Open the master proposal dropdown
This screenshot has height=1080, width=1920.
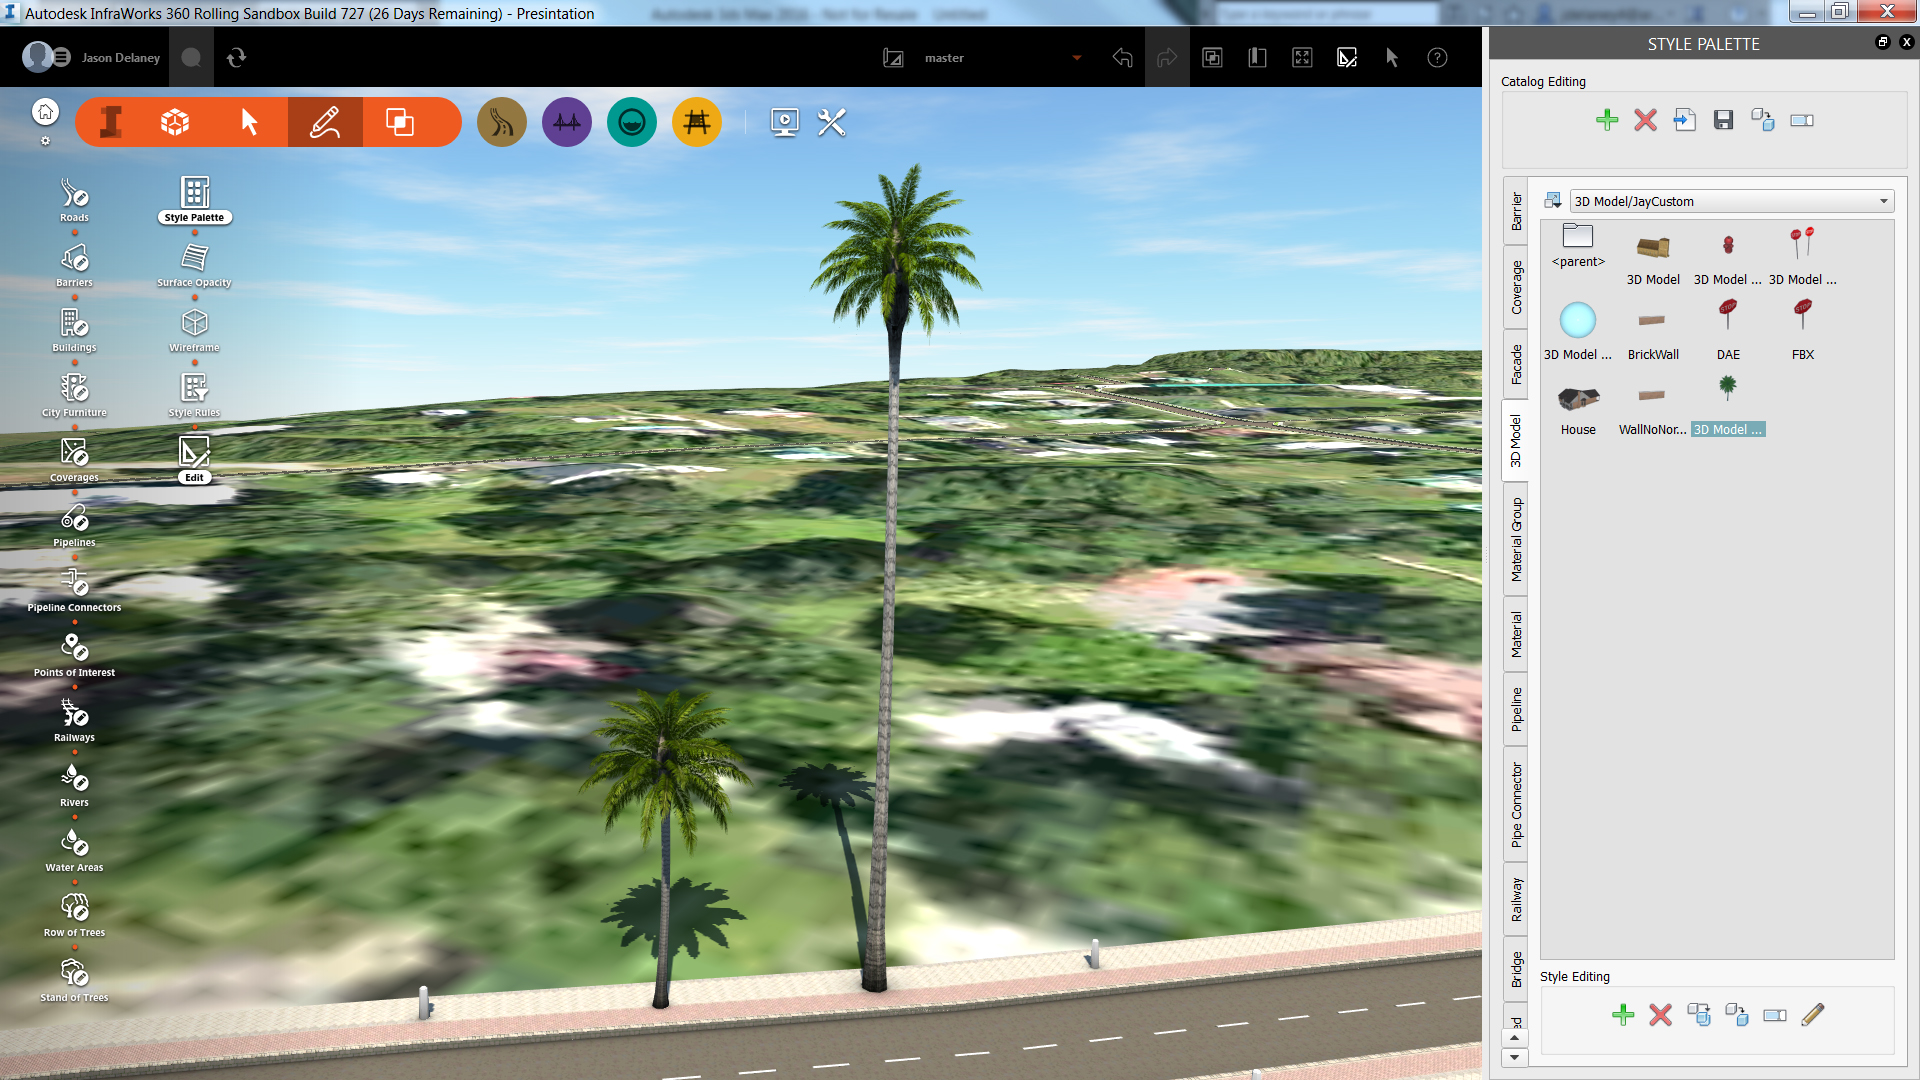point(1076,58)
